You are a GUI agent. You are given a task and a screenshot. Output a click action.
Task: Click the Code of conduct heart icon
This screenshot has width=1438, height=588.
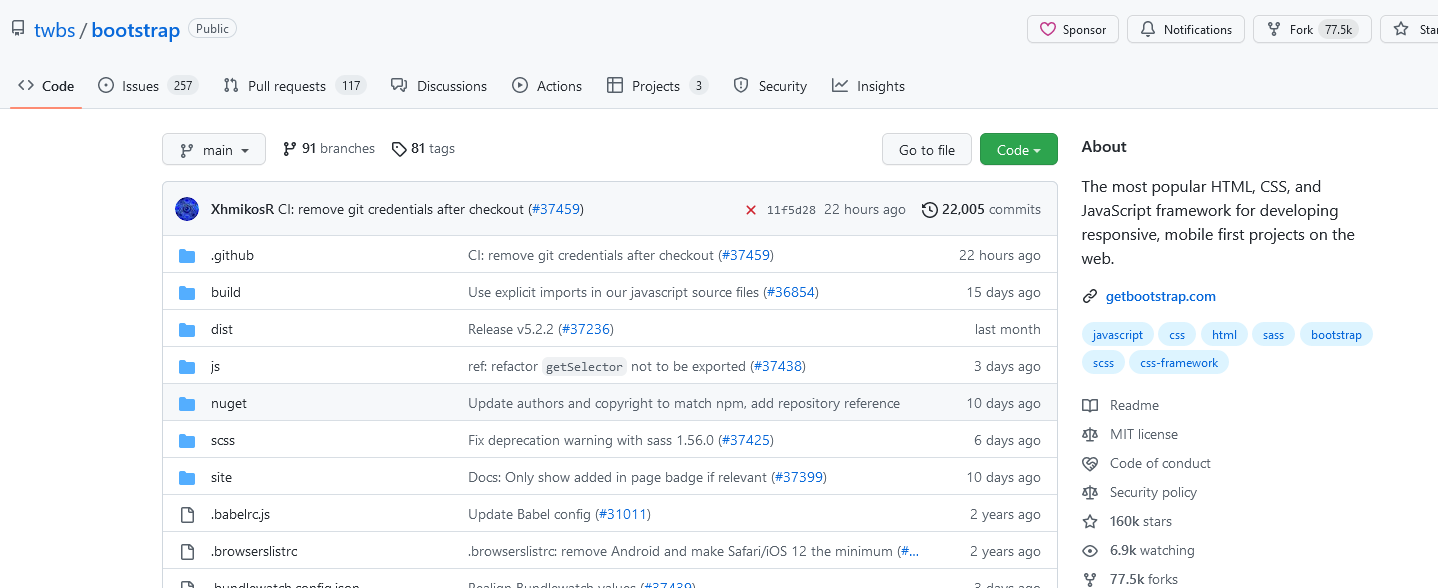click(x=1090, y=463)
